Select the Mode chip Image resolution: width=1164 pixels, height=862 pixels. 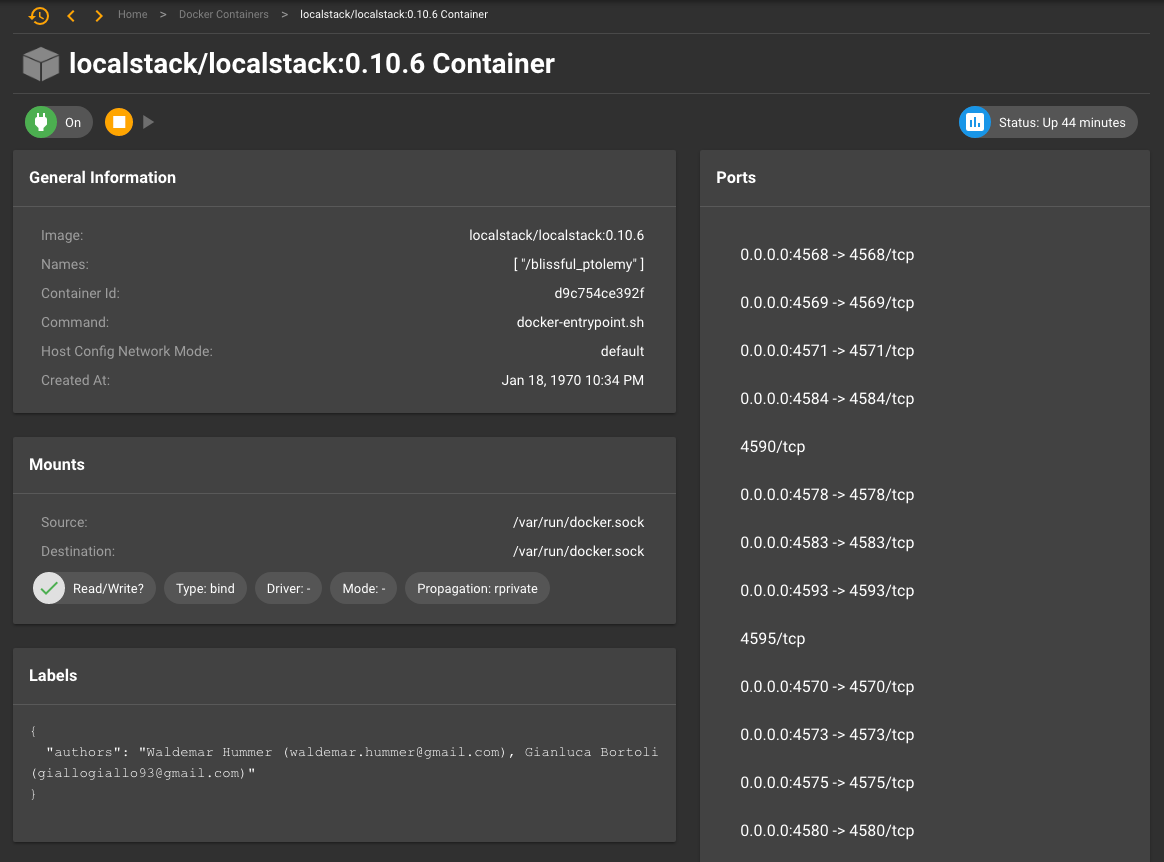tap(364, 589)
